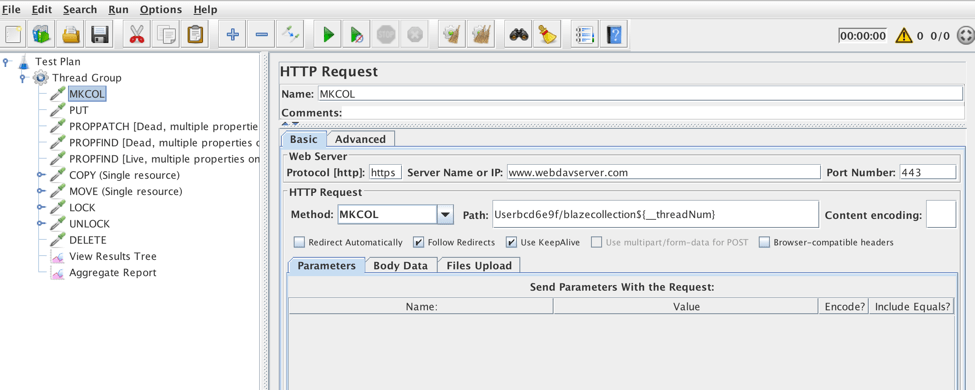975x390 pixels.
Task: Select the Basic tab
Action: click(x=303, y=139)
